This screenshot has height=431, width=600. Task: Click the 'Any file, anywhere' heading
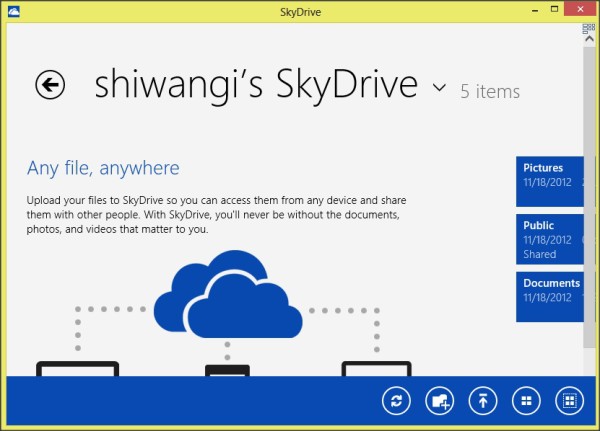click(103, 168)
